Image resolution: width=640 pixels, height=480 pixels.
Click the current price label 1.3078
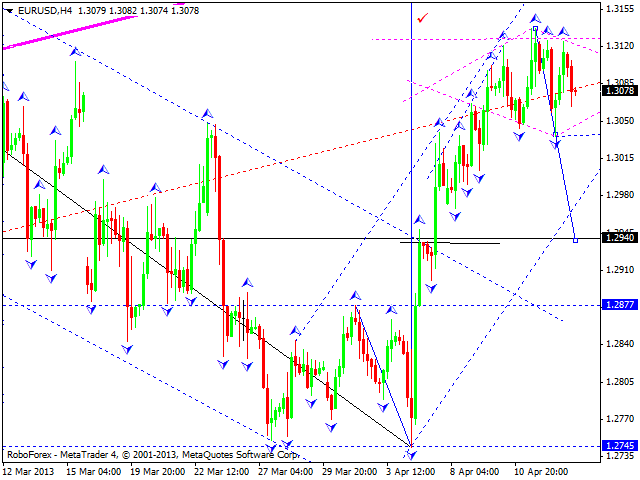(x=617, y=90)
